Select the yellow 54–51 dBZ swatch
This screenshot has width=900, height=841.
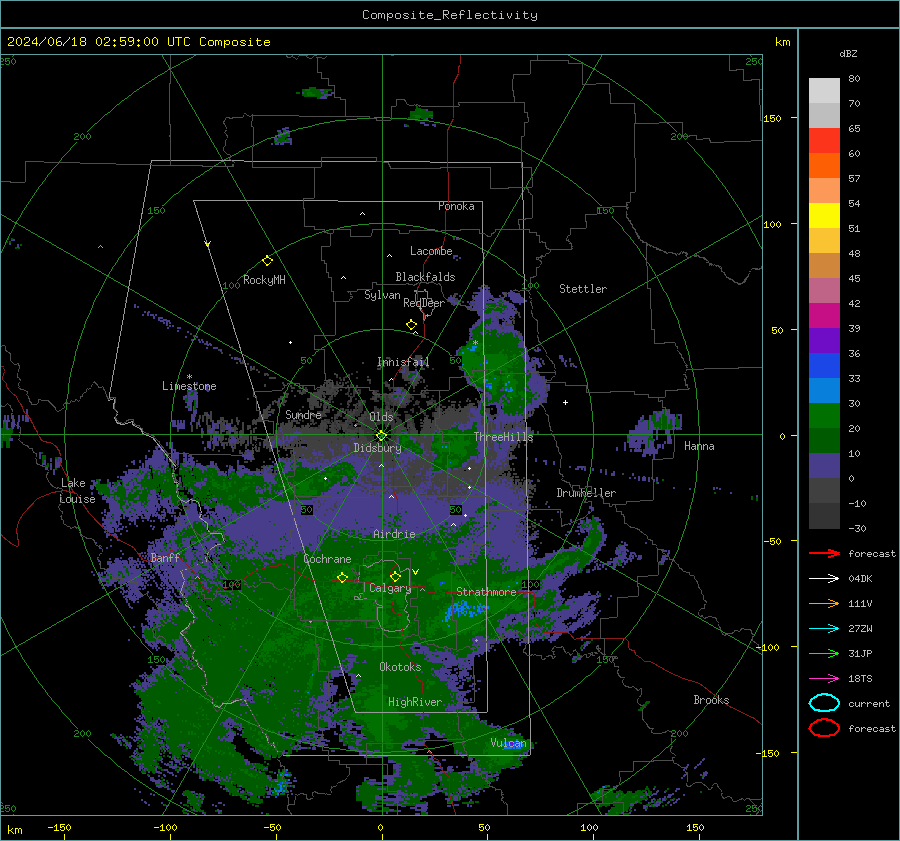coord(824,216)
